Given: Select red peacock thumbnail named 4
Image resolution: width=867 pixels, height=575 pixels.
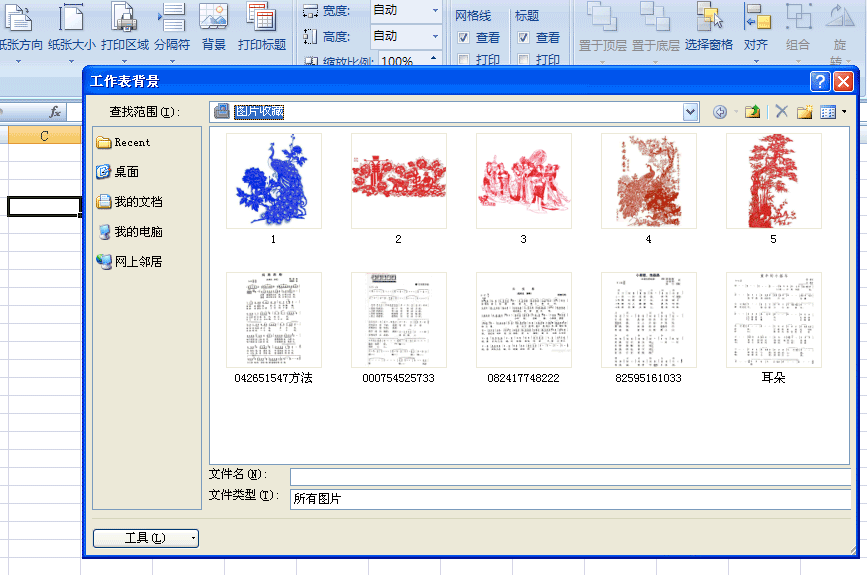Looking at the screenshot, I should click(649, 181).
